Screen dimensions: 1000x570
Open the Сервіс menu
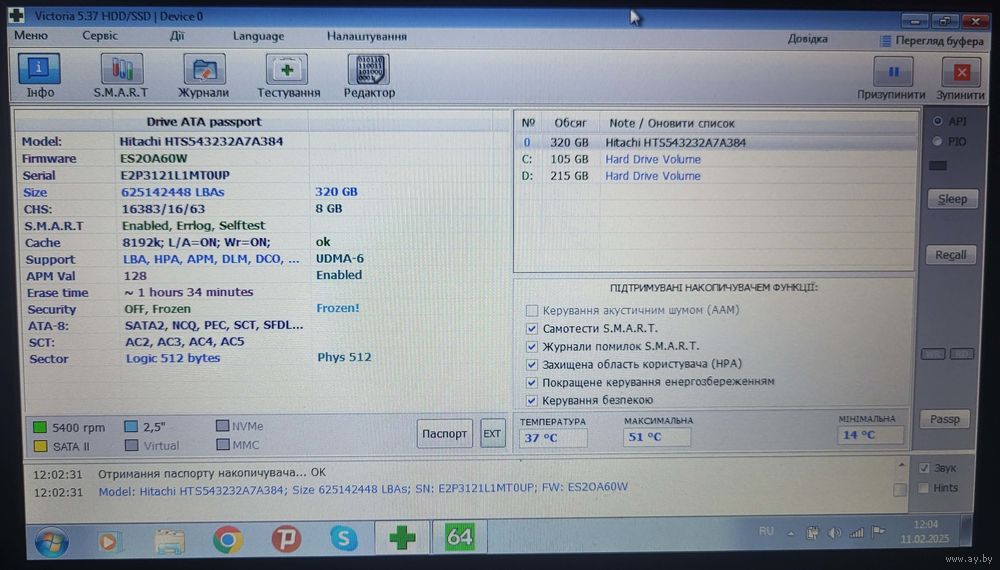tap(100, 36)
